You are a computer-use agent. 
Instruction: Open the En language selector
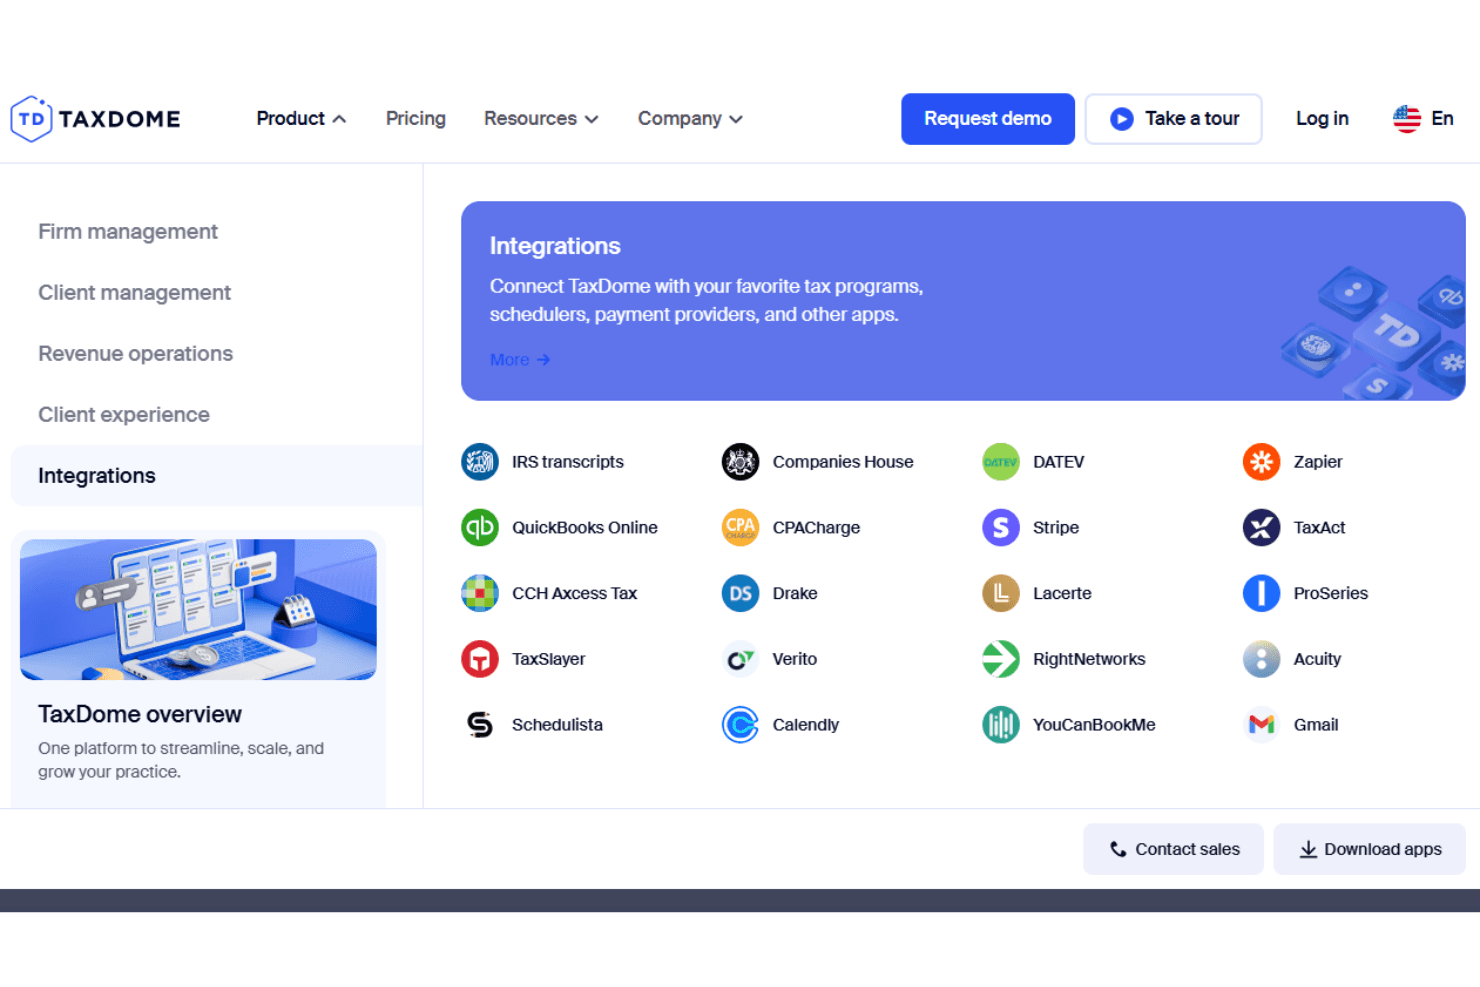pos(1423,119)
